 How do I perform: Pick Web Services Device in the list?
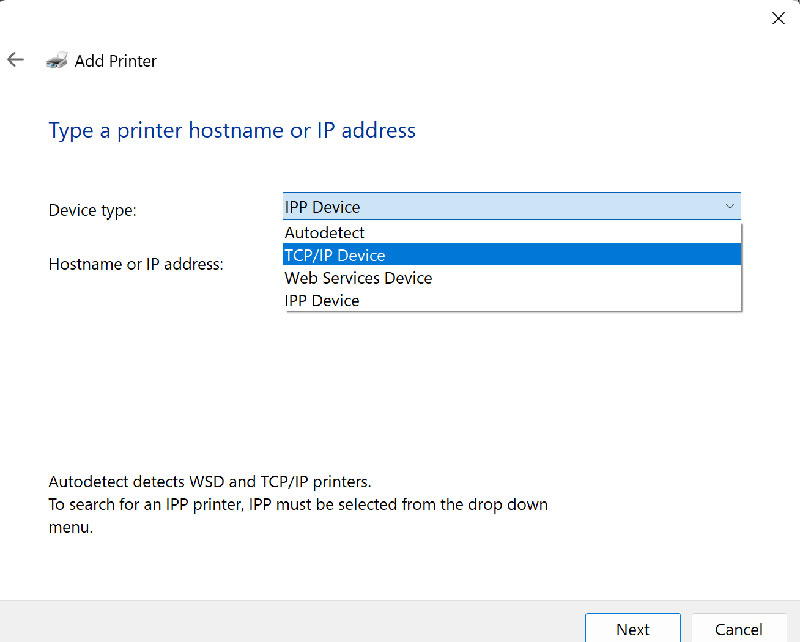358,278
